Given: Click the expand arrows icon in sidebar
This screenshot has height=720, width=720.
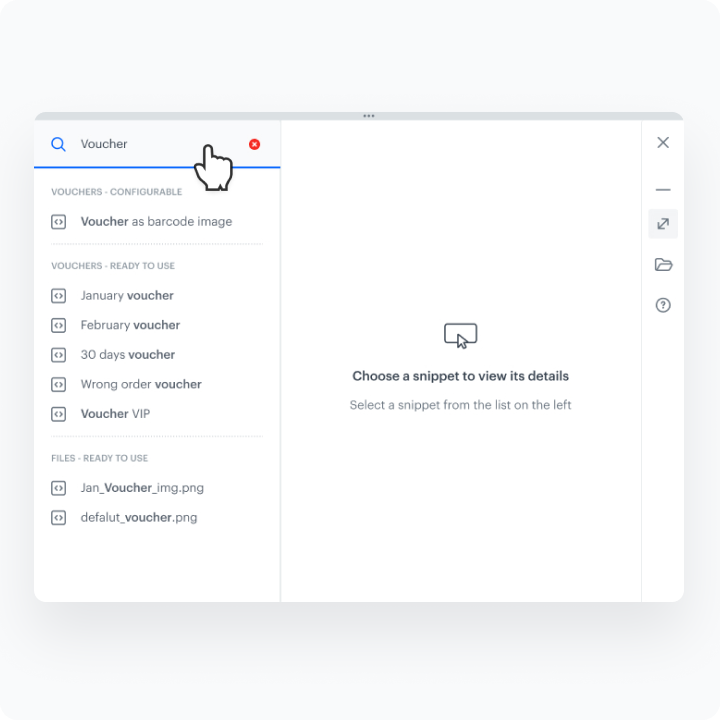Looking at the screenshot, I should 663,224.
